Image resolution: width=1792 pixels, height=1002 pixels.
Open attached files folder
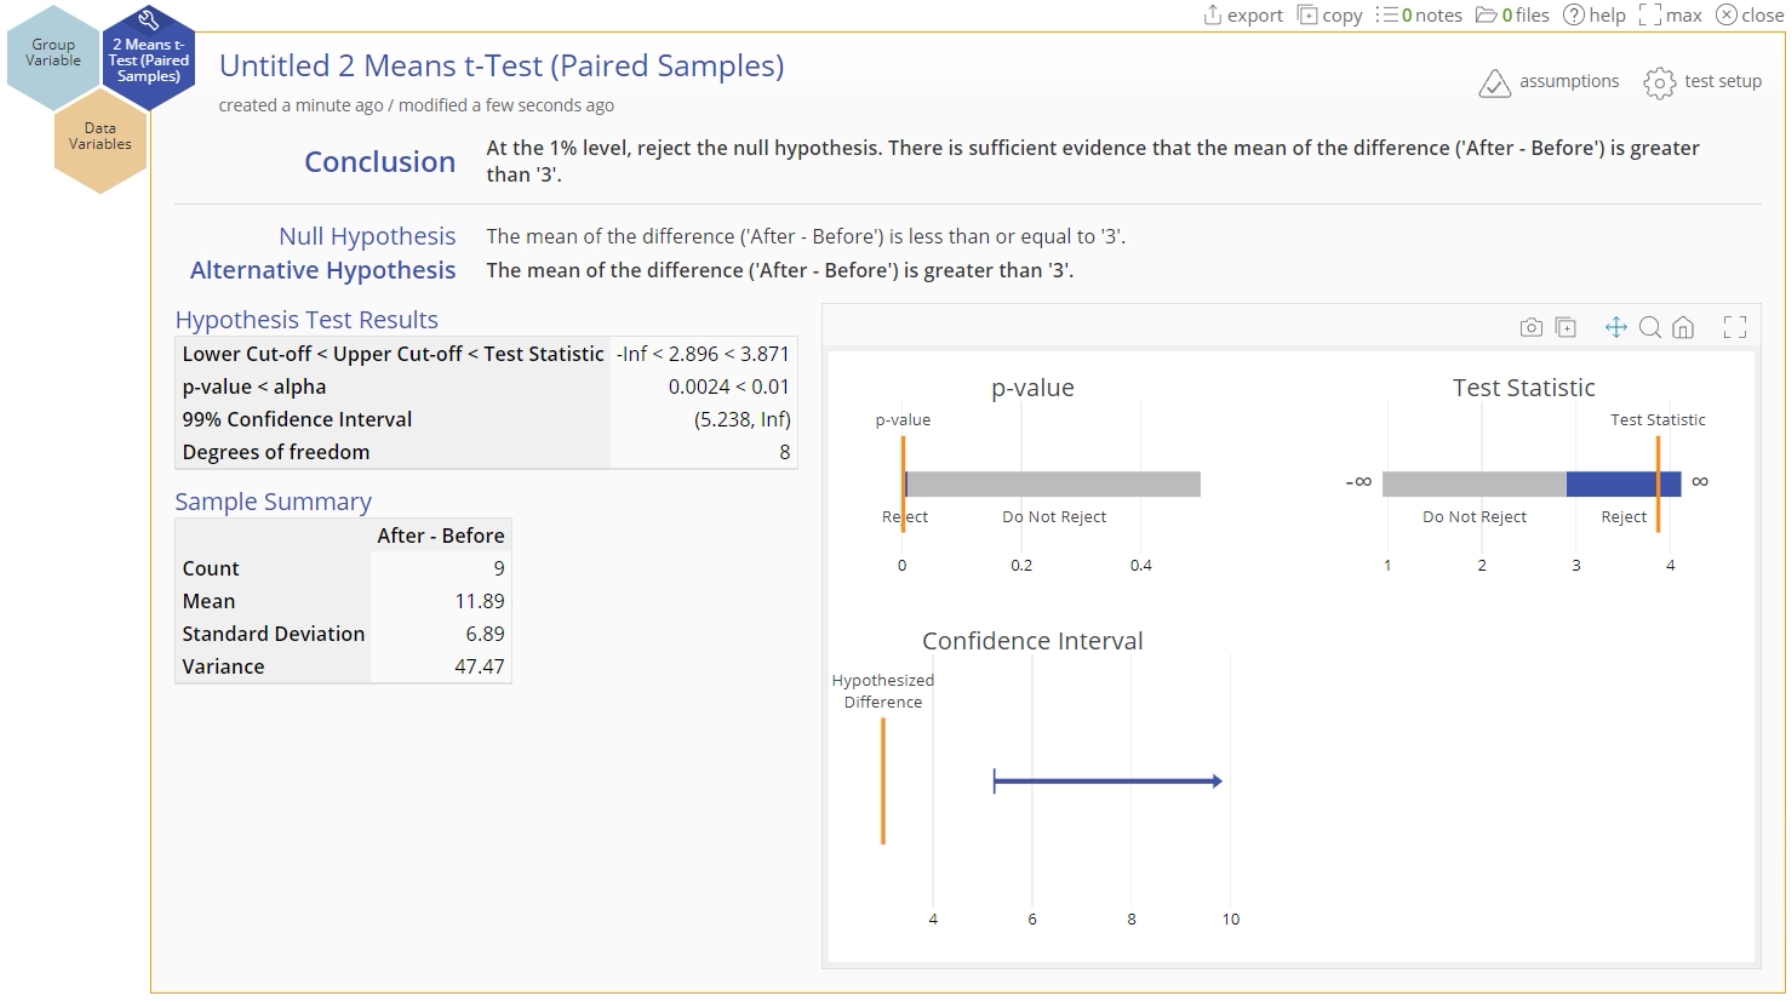click(1512, 15)
